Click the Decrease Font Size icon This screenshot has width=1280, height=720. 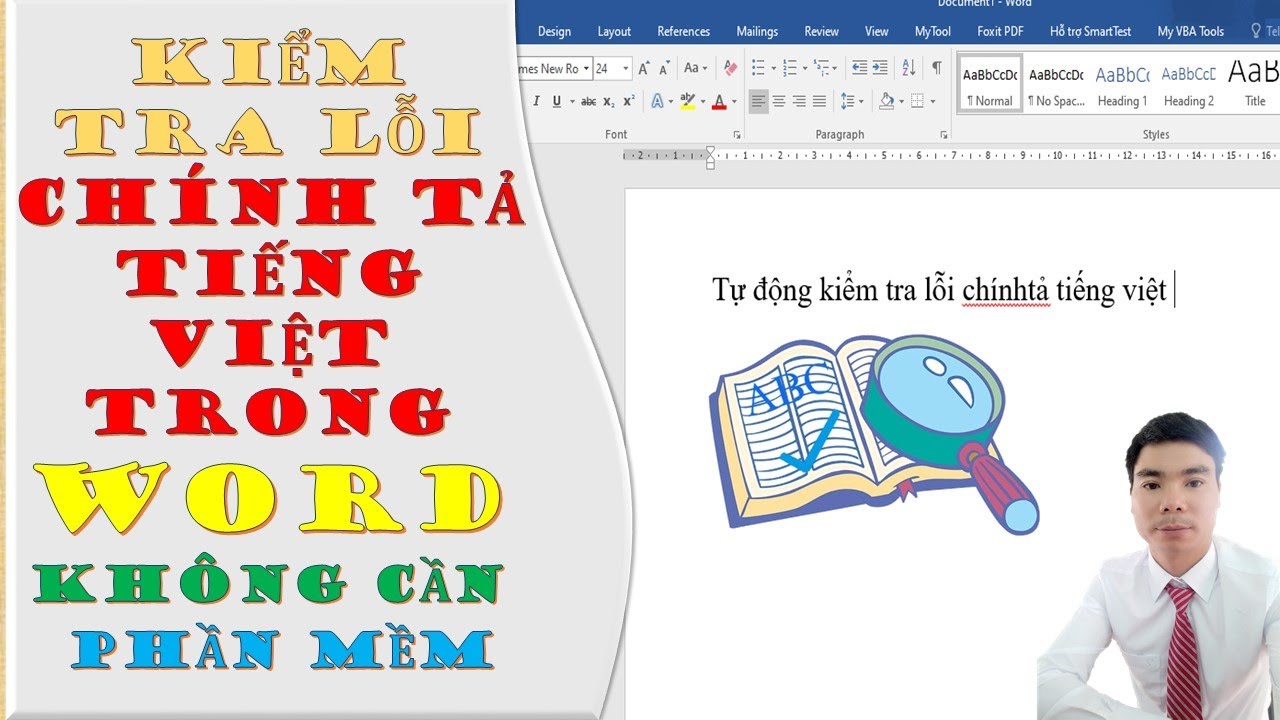click(x=664, y=68)
